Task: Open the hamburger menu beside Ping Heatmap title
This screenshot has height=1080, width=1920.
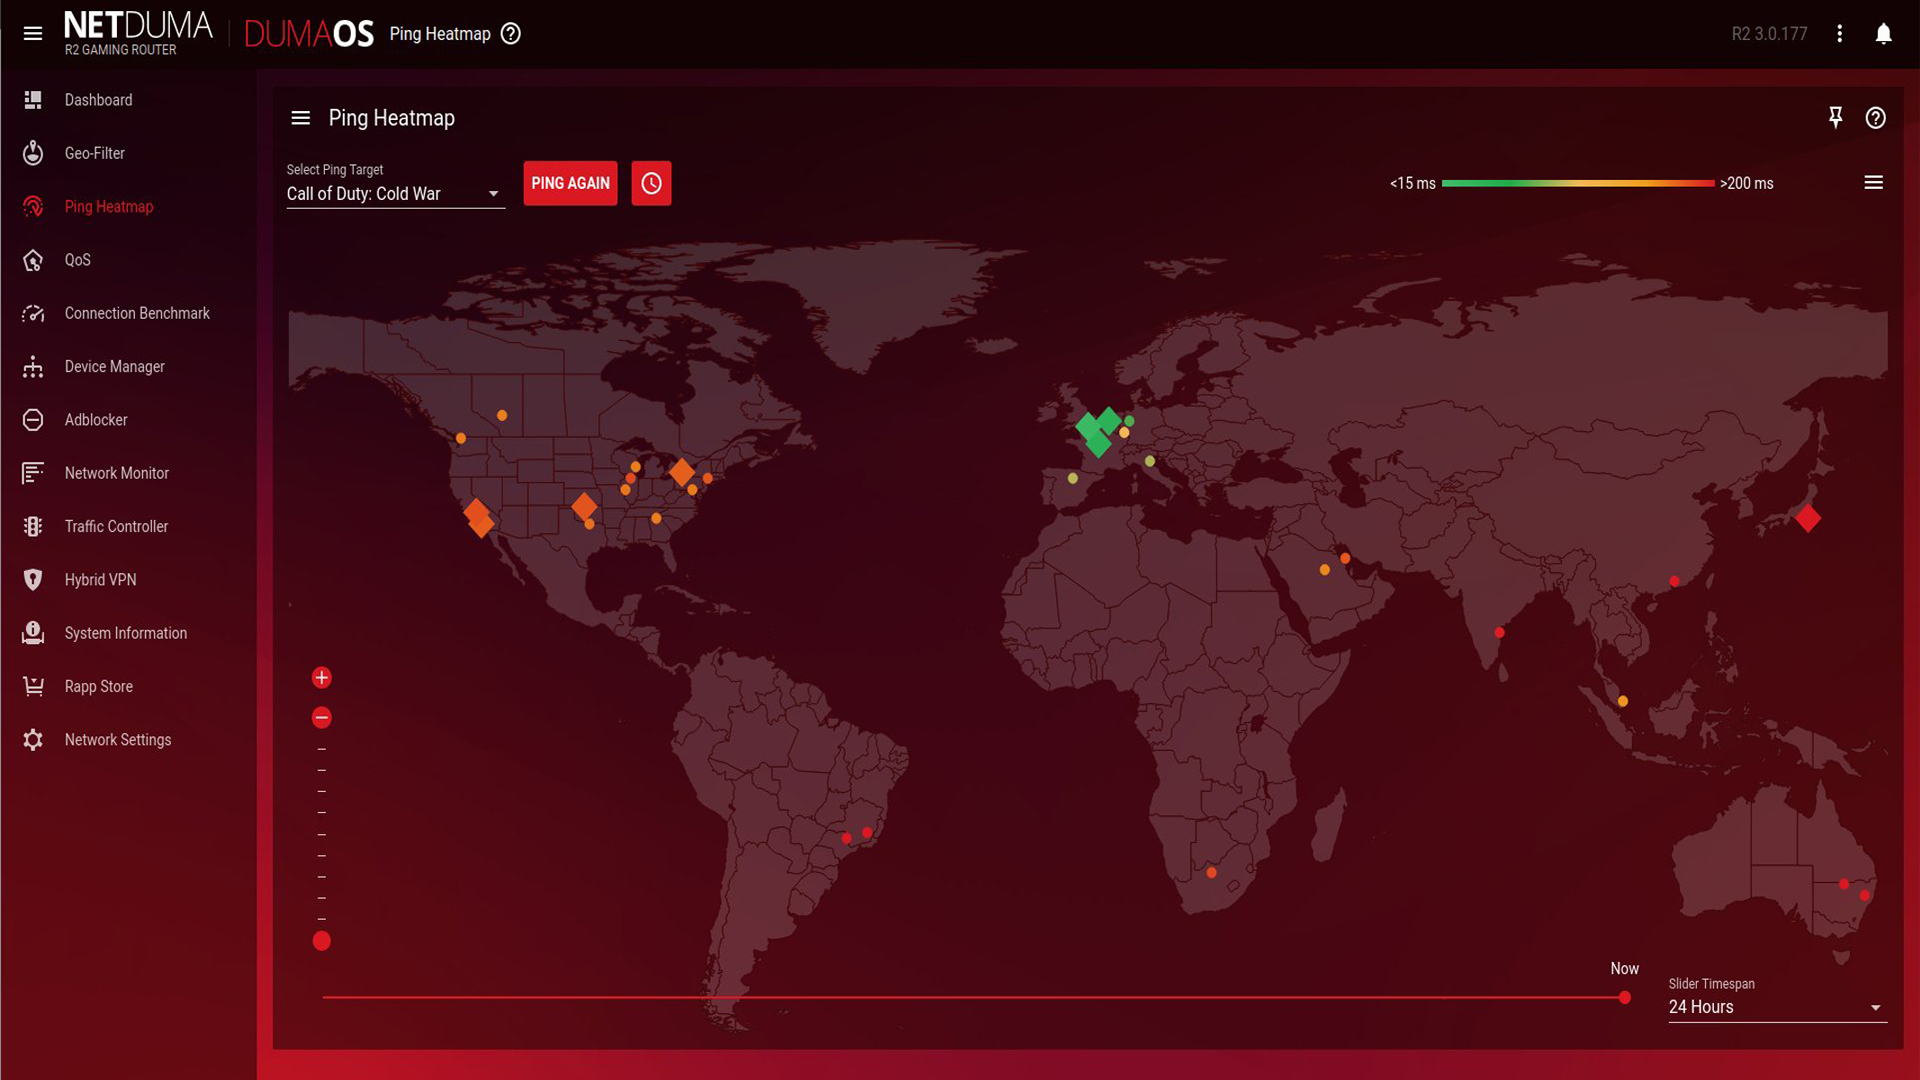Action: (300, 117)
